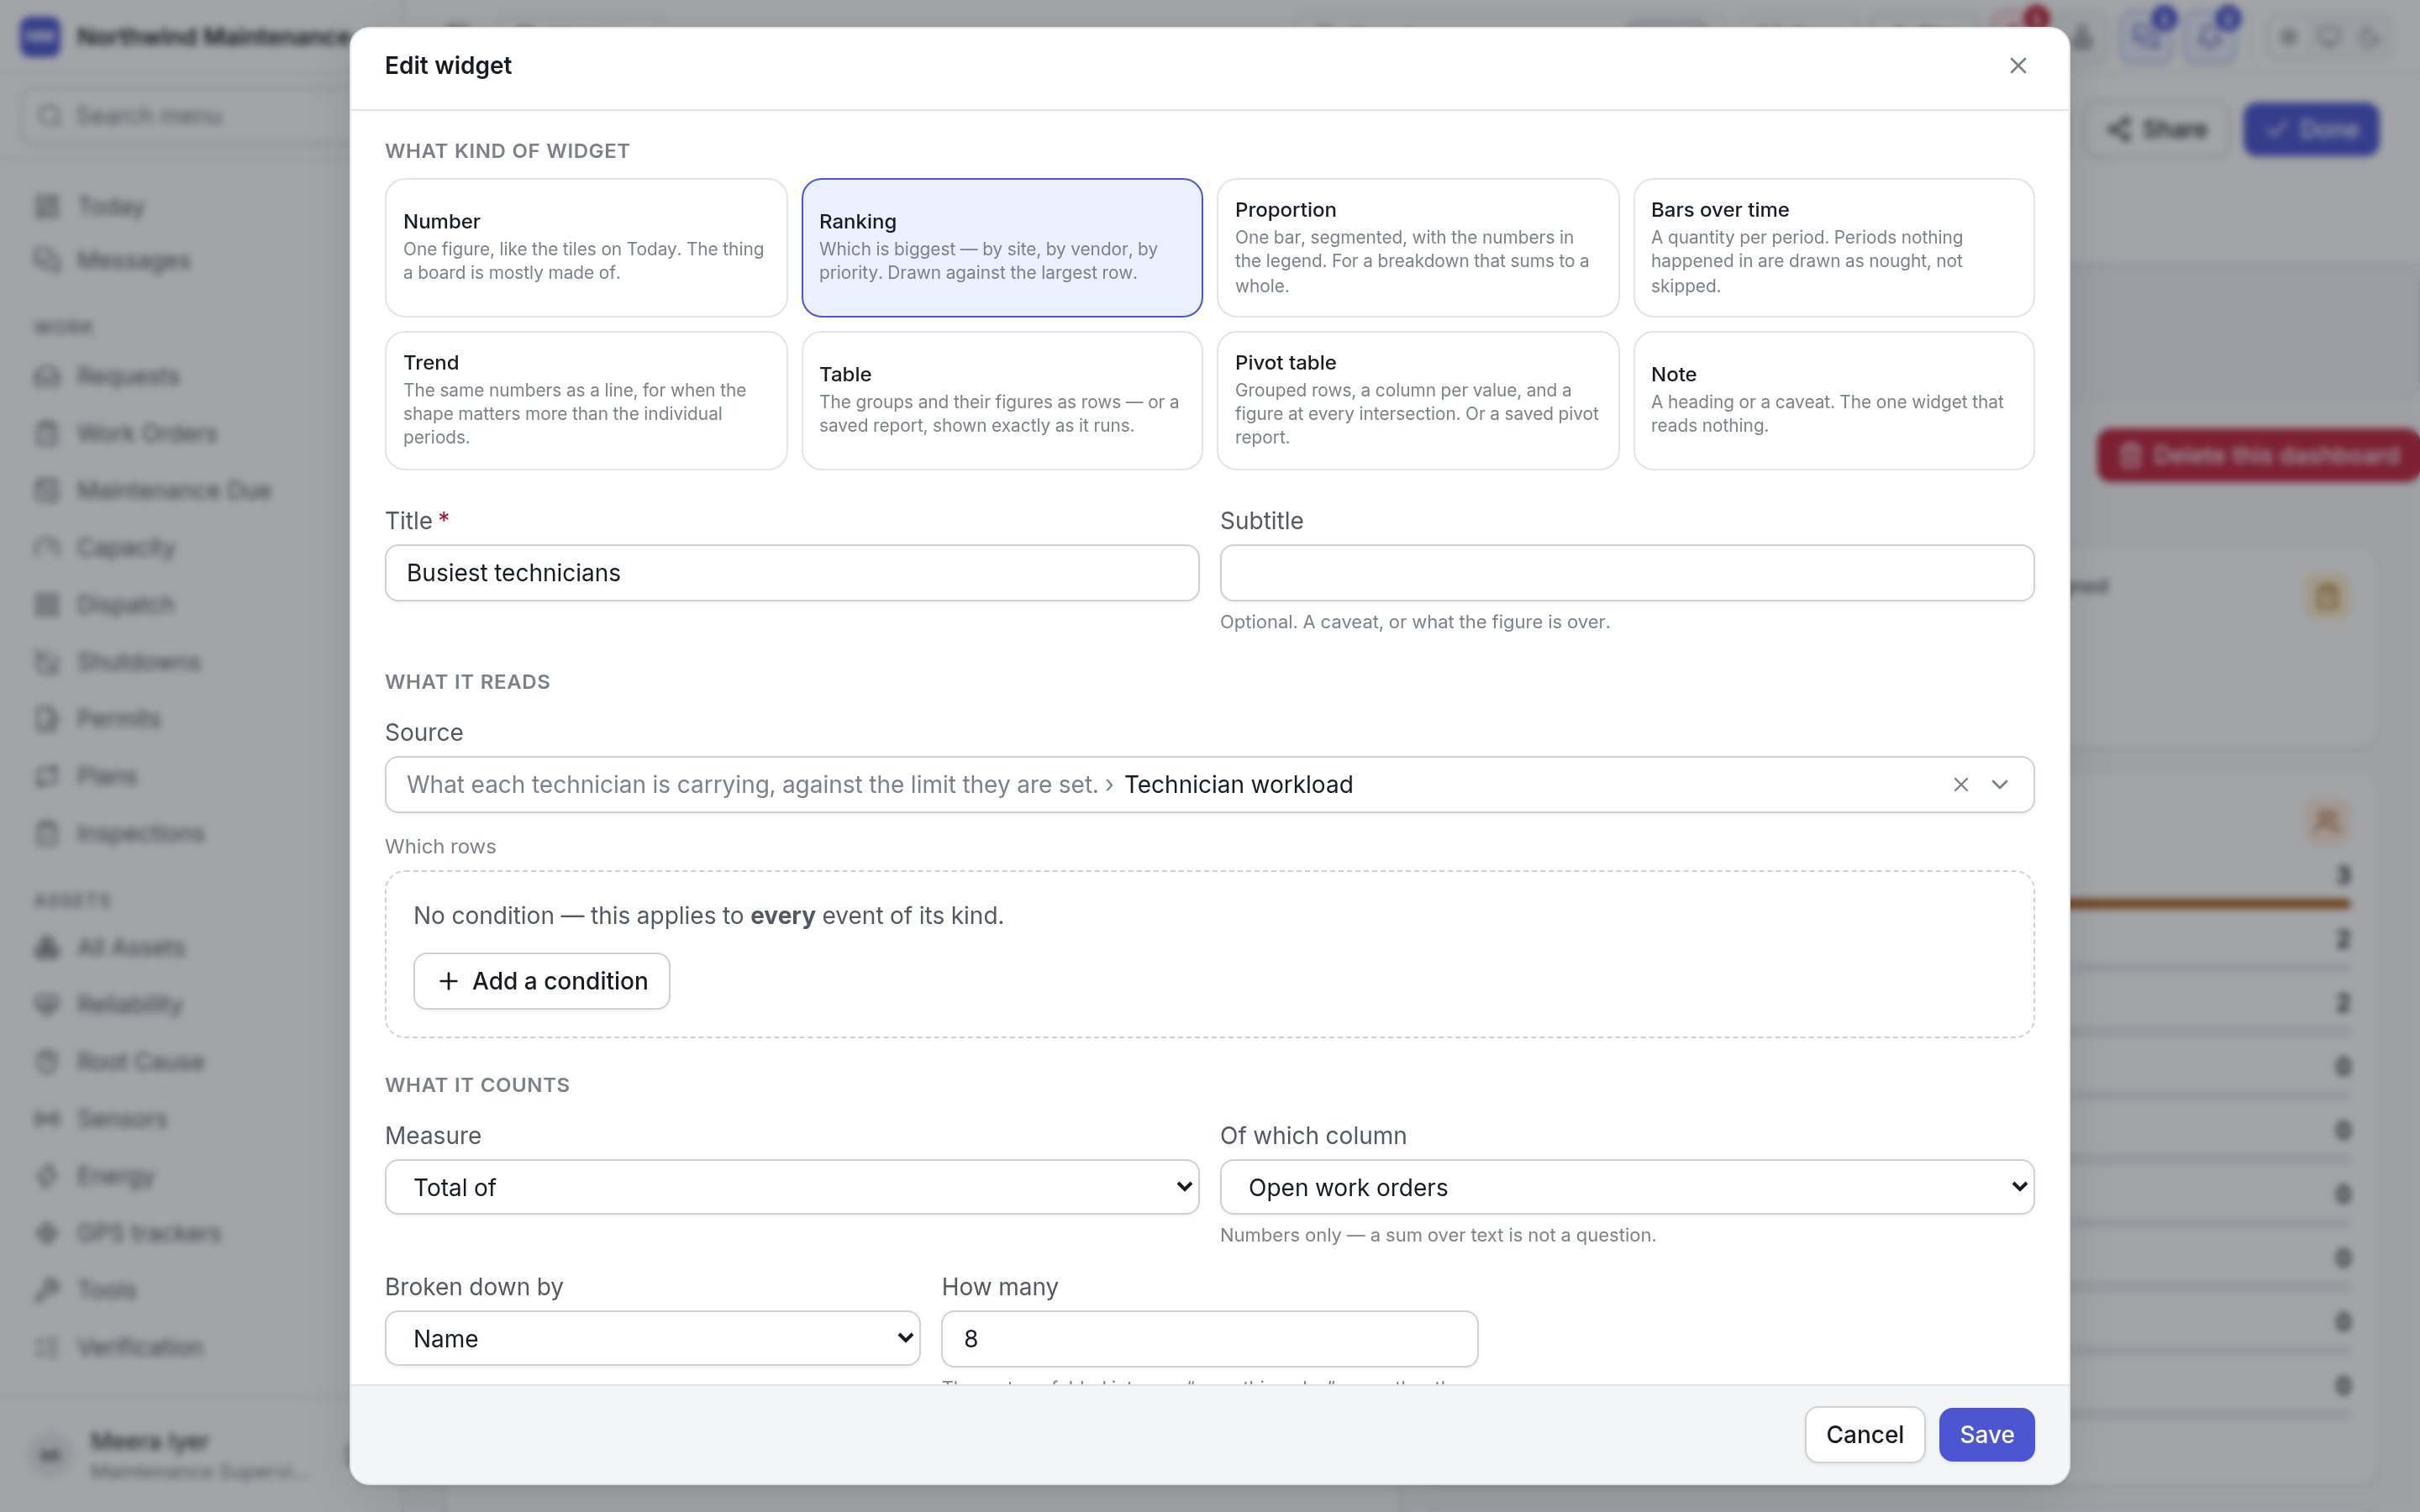Screen dimensions: 2420x1512
Task: Share the dashboard behind the dialog
Action: coord(2157,129)
